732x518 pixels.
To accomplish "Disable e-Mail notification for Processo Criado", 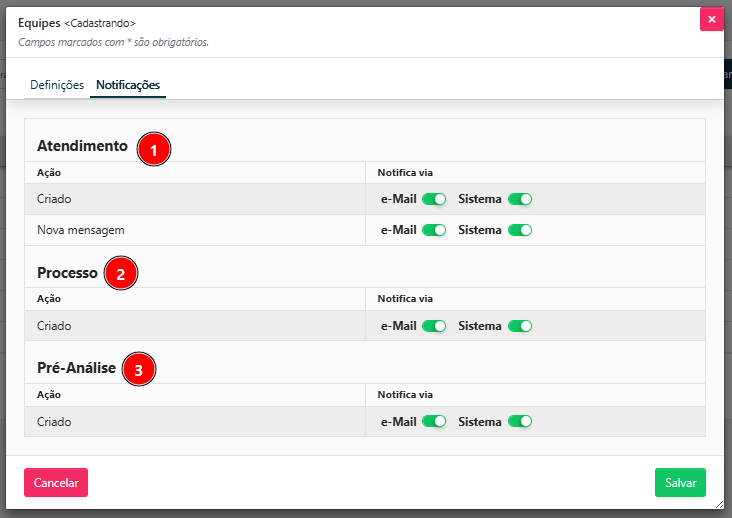I will 434,326.
